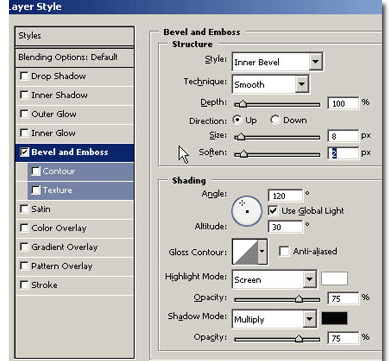390x361 pixels.
Task: Enable the Inner Shadow checkbox
Action: click(24, 95)
